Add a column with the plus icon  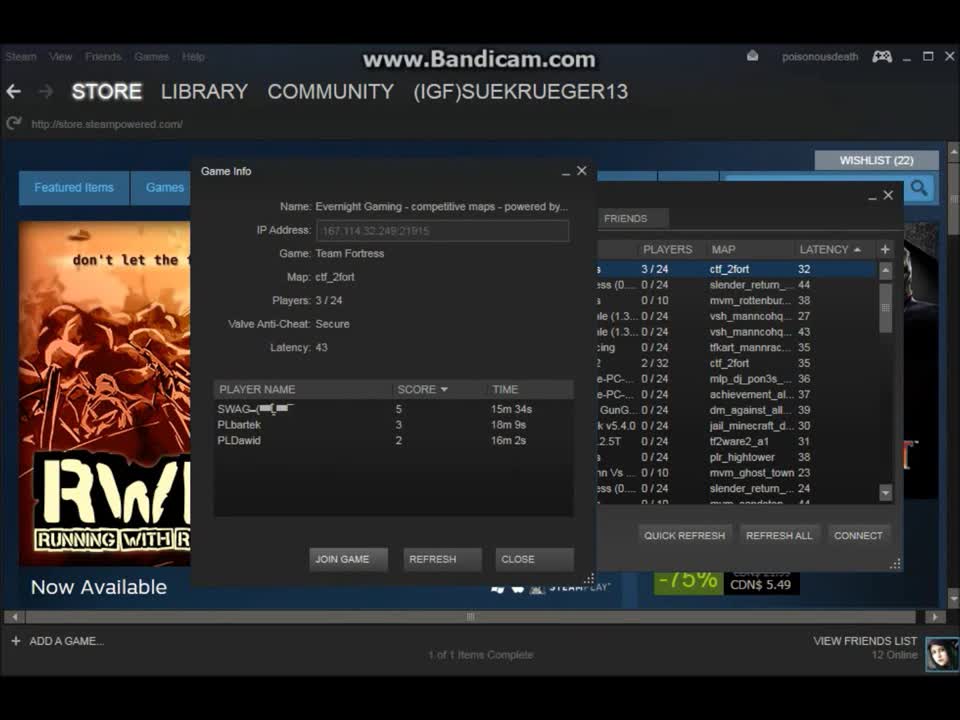tap(885, 249)
